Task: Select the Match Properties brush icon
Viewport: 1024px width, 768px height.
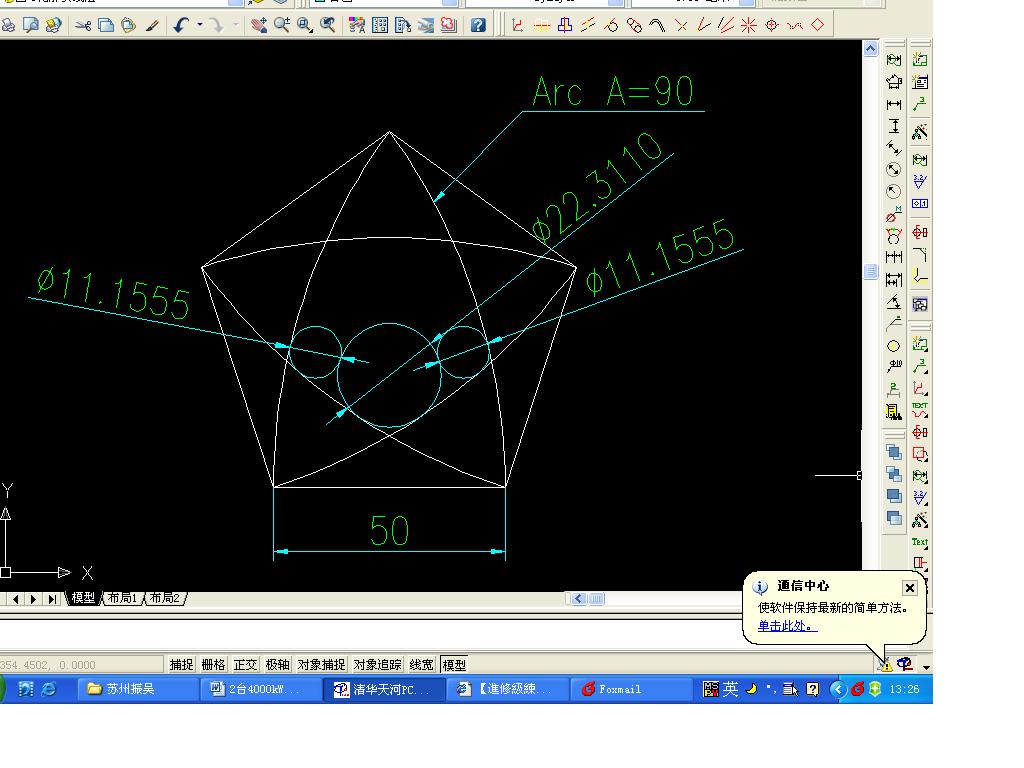Action: coord(152,25)
